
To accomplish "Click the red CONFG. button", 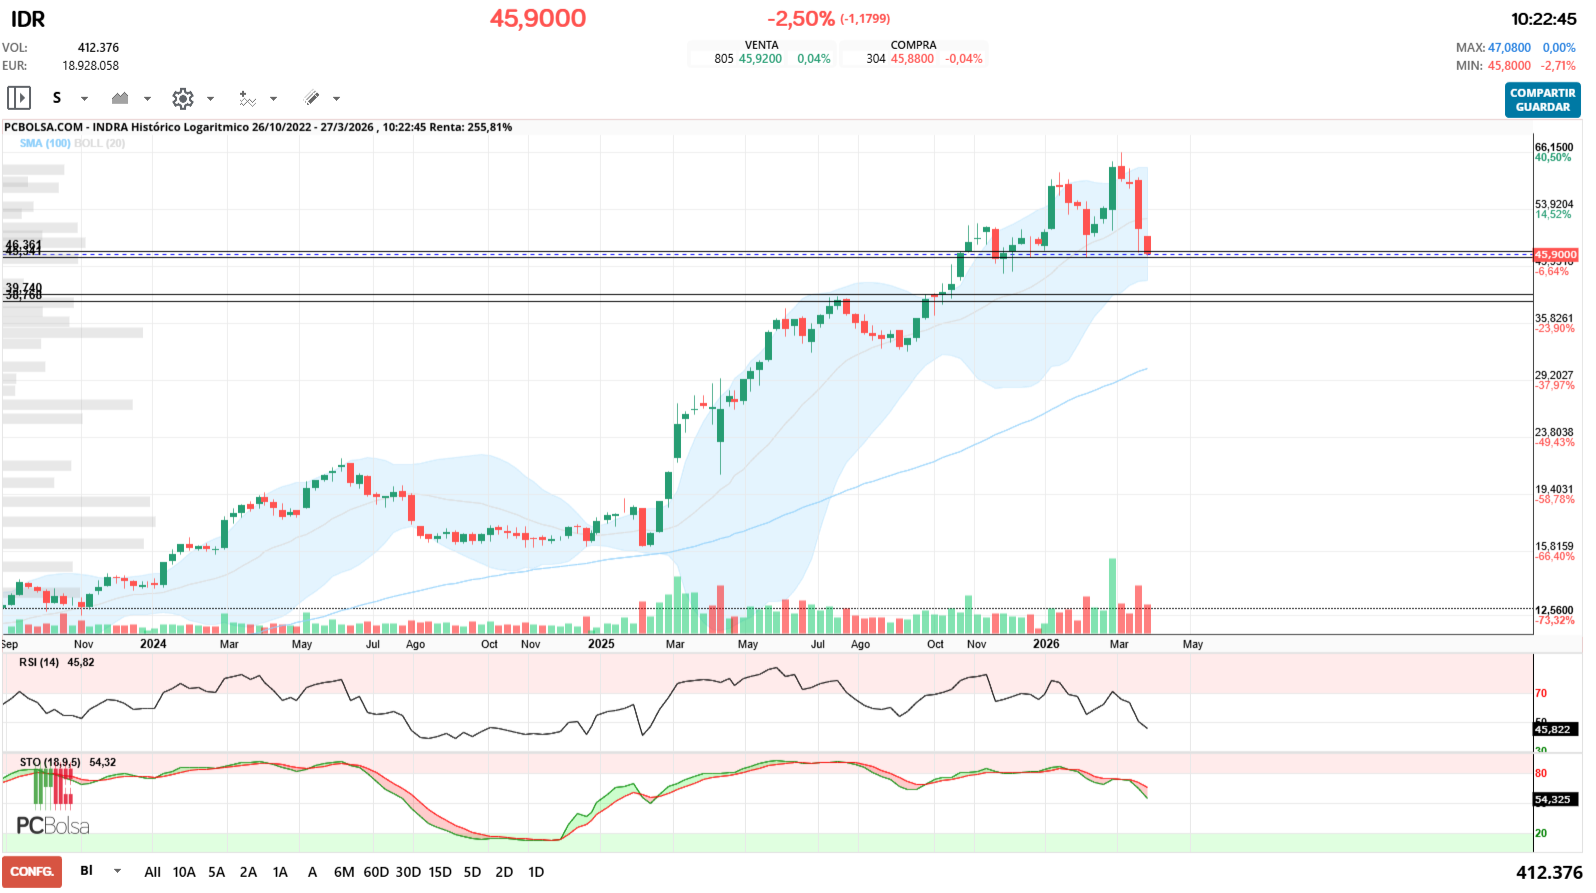I will (32, 872).
